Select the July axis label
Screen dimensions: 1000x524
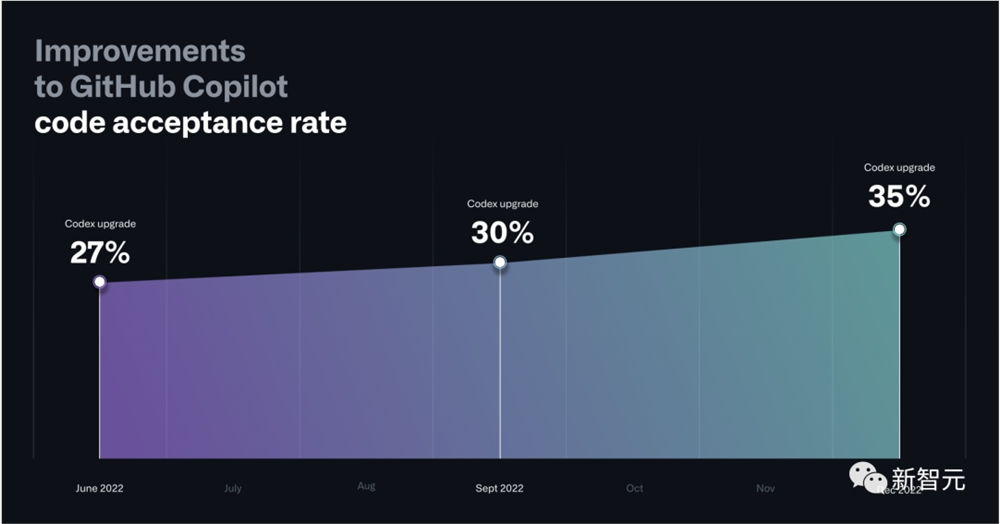pos(233,488)
